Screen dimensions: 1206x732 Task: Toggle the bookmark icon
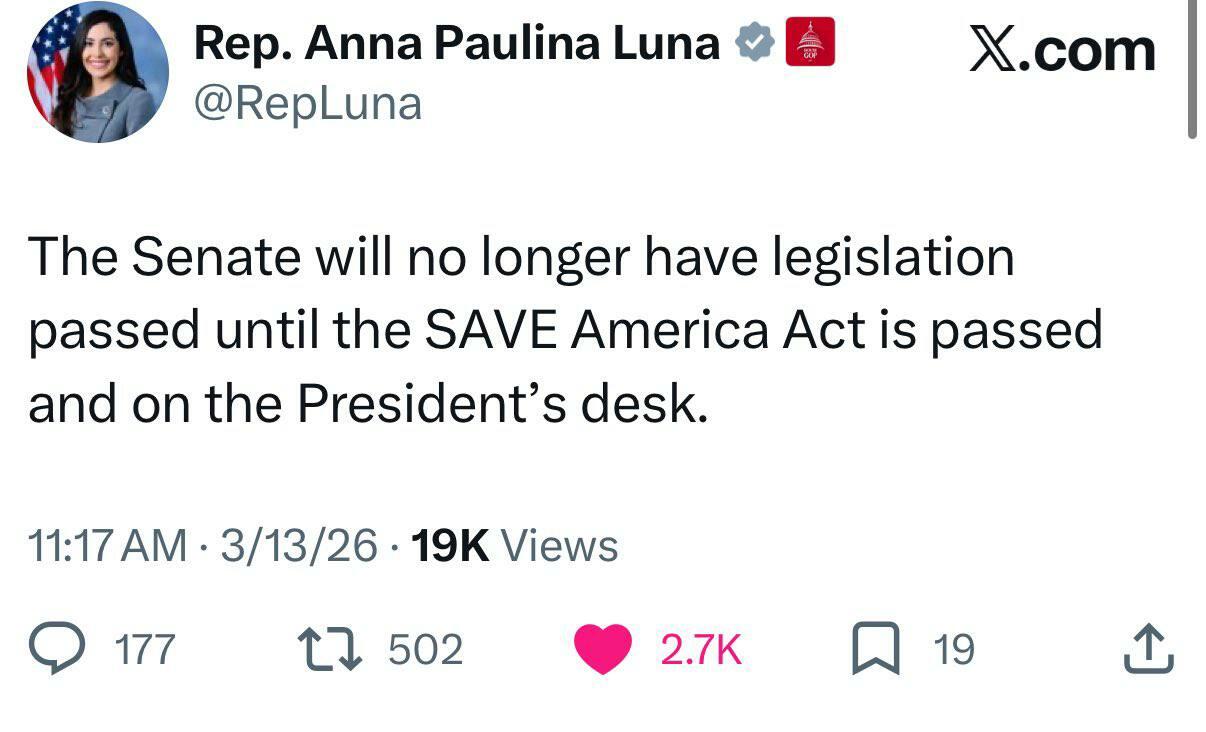tap(874, 649)
